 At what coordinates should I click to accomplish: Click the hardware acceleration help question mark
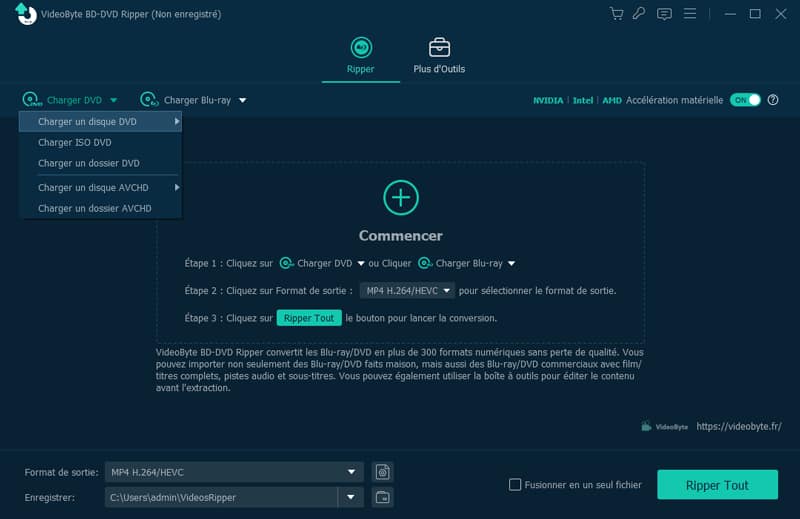pos(773,100)
